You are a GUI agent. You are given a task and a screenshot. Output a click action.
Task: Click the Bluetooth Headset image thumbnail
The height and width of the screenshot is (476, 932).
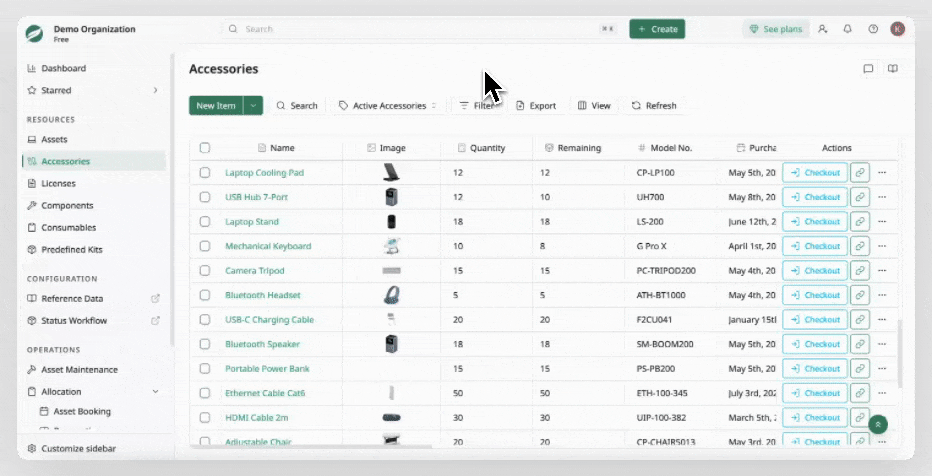click(391, 295)
